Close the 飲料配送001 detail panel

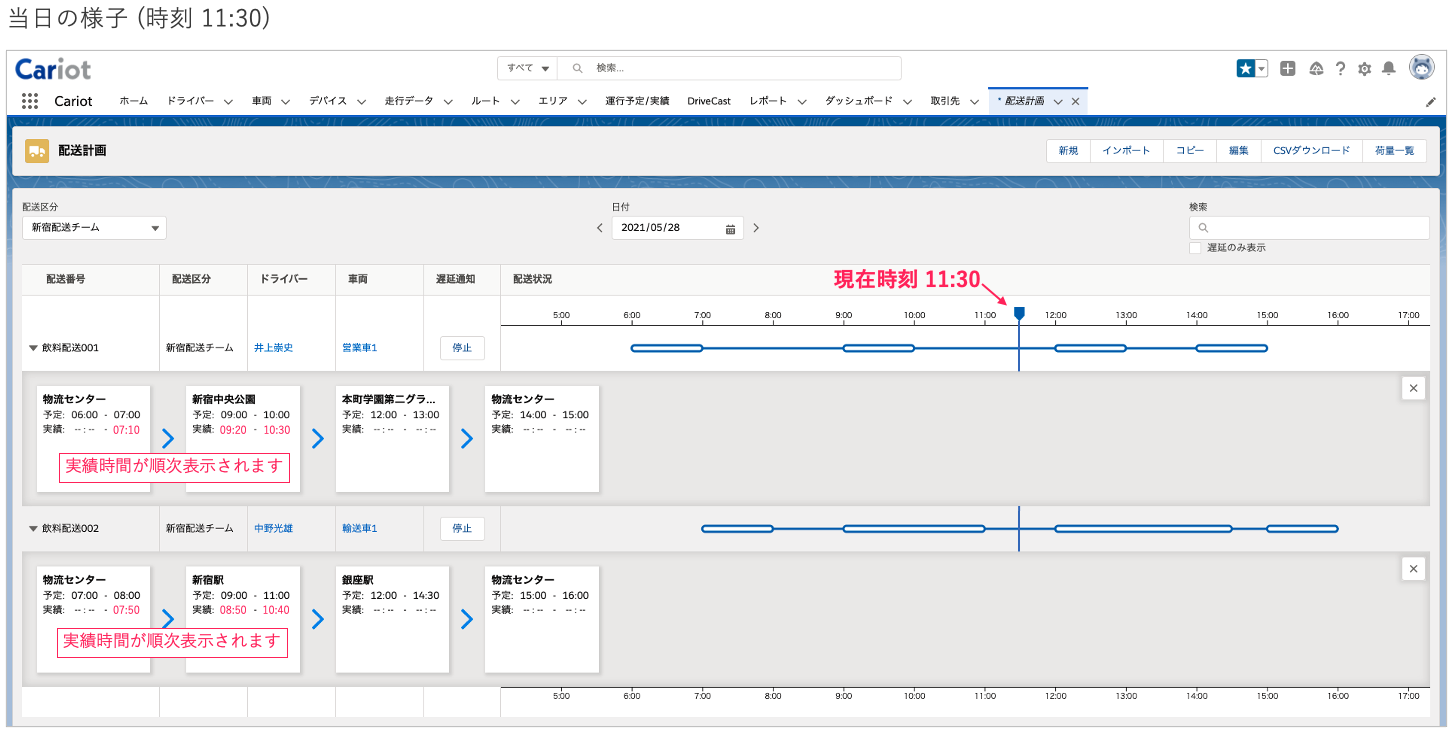[1413, 388]
